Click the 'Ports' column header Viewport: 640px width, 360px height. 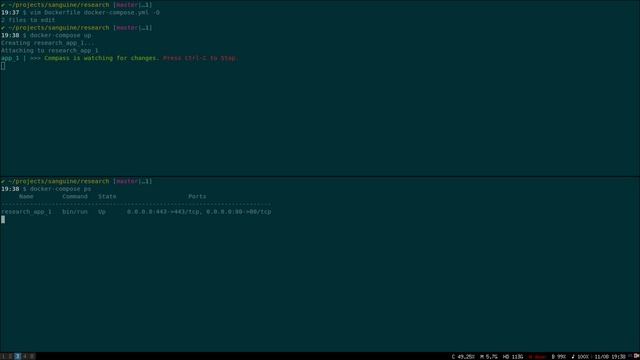coord(197,196)
